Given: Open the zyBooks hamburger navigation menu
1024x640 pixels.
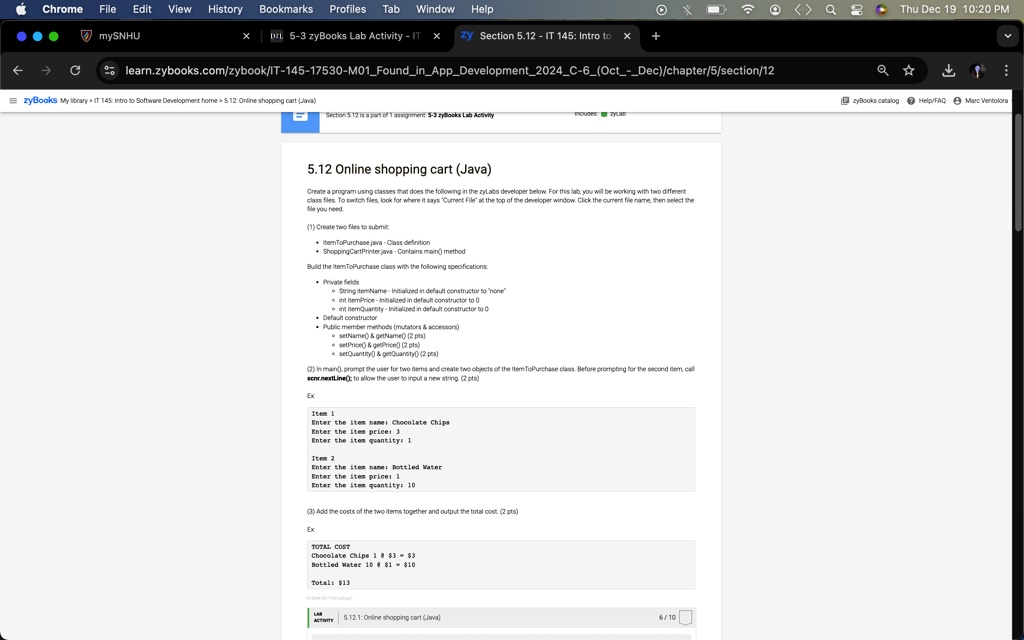Looking at the screenshot, I should point(12,100).
